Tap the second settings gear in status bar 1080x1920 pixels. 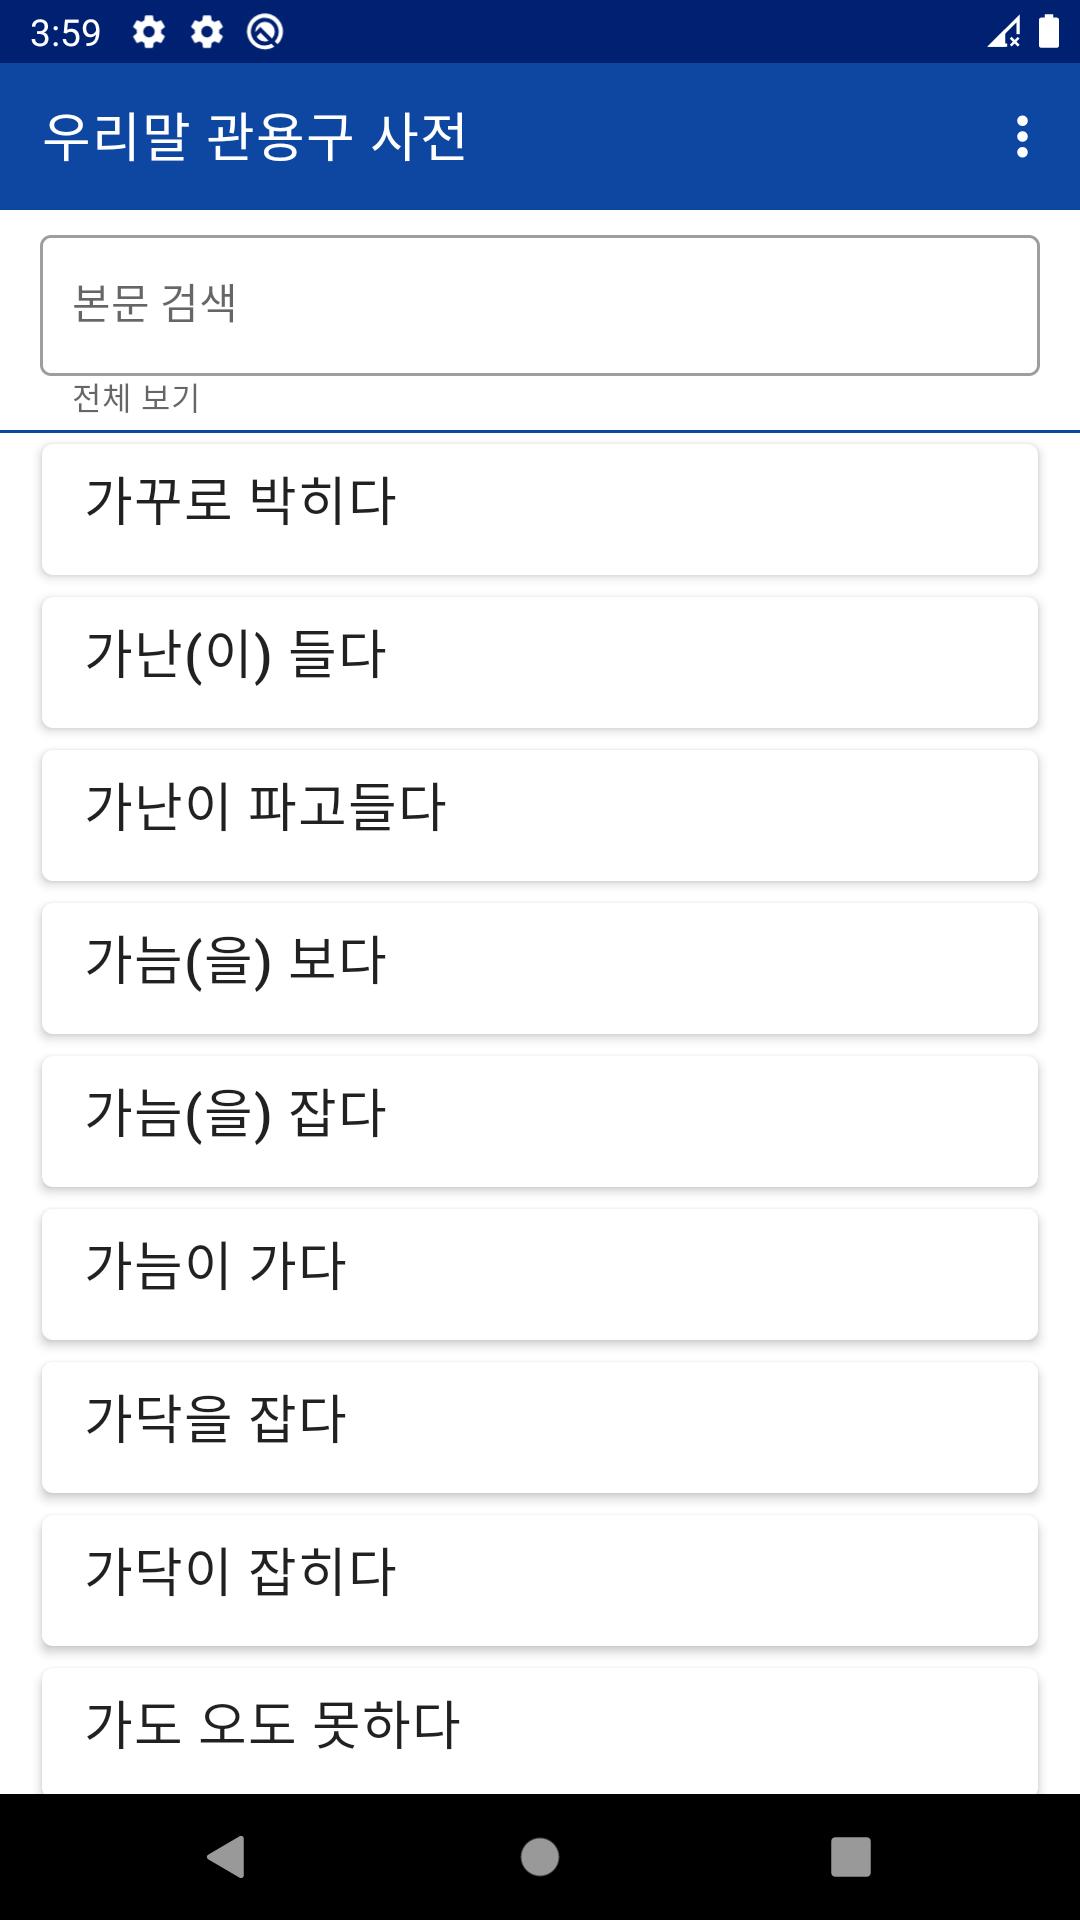[x=207, y=32]
